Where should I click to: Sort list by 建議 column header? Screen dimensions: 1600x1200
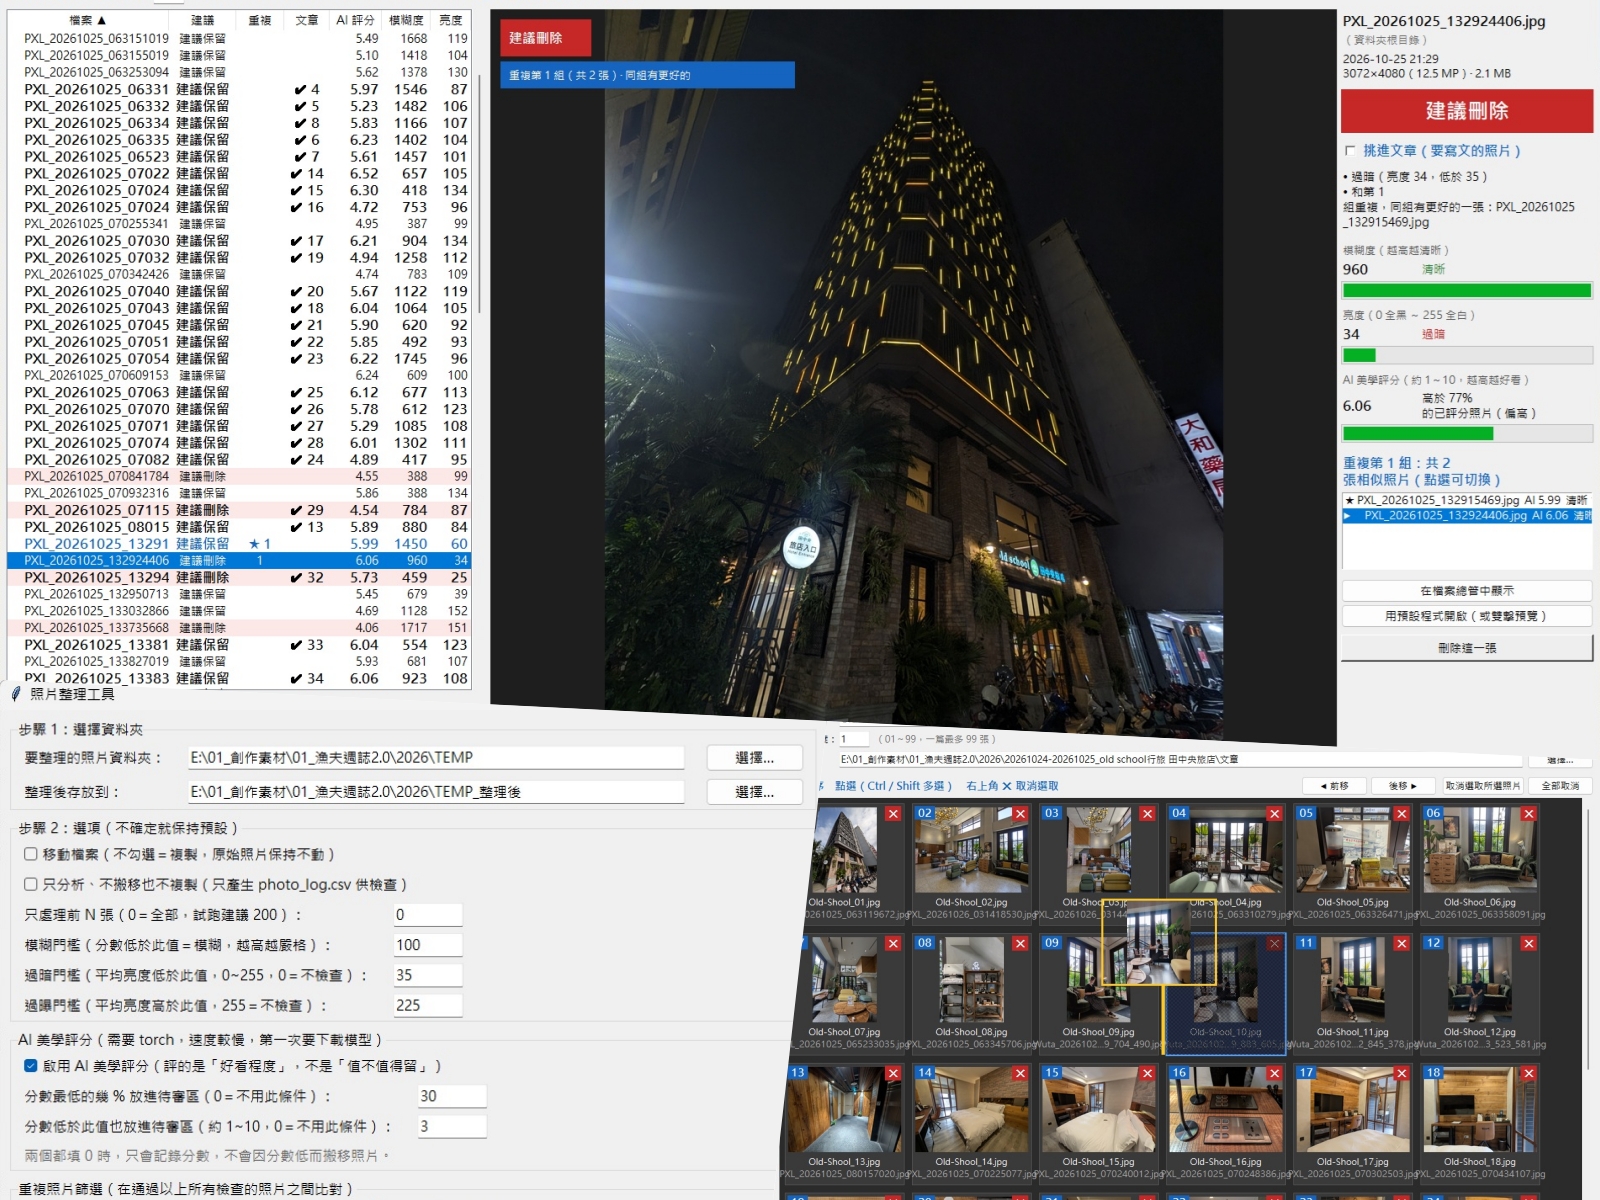203,20
